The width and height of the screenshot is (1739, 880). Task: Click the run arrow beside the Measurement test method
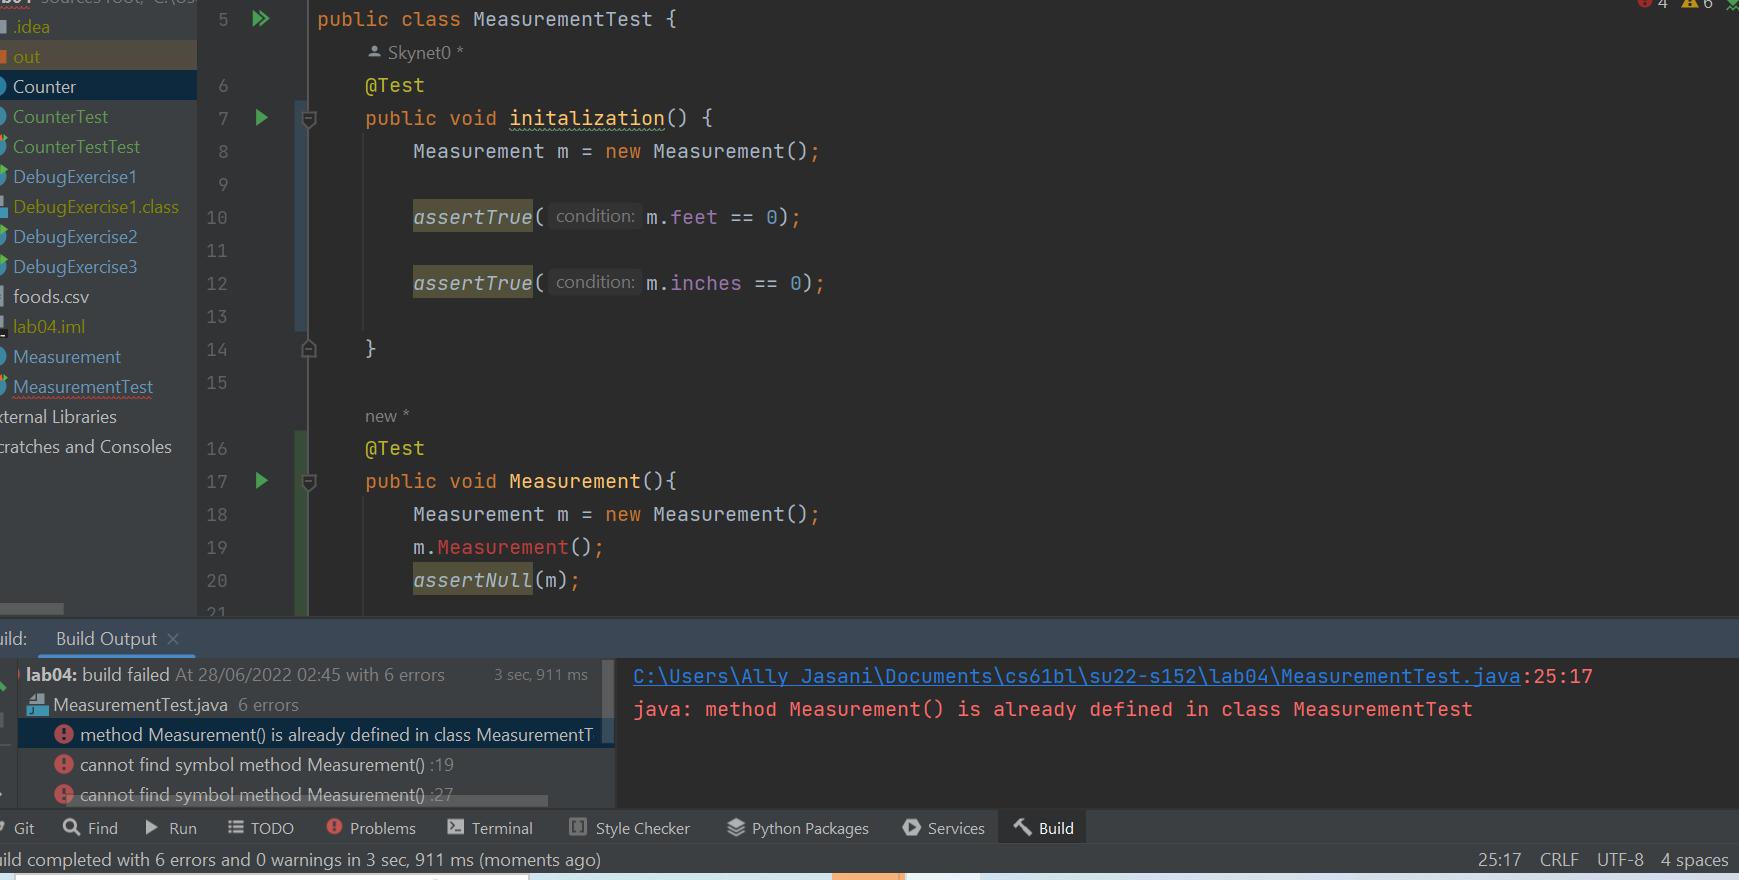pos(261,481)
